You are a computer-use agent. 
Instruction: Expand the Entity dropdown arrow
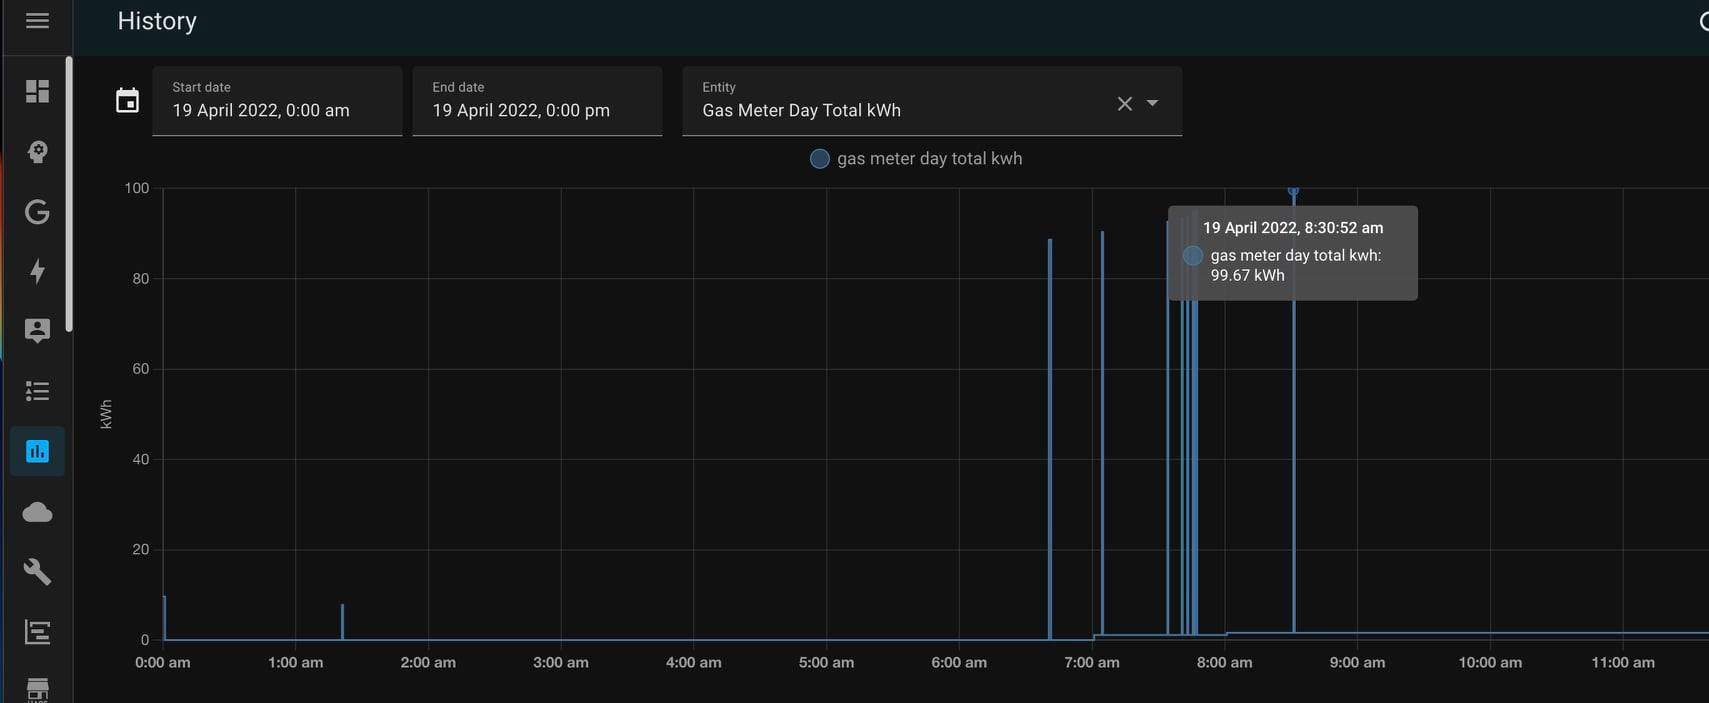[x=1152, y=103]
